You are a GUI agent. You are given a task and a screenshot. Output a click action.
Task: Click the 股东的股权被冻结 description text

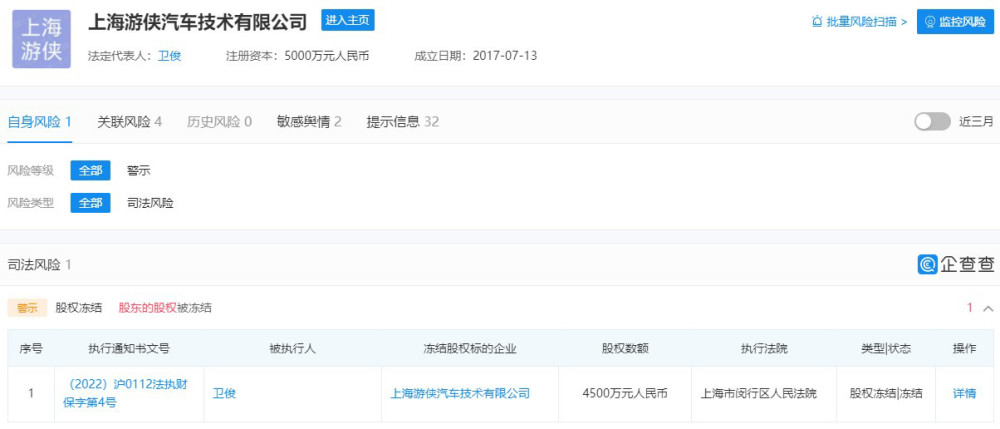coord(165,308)
